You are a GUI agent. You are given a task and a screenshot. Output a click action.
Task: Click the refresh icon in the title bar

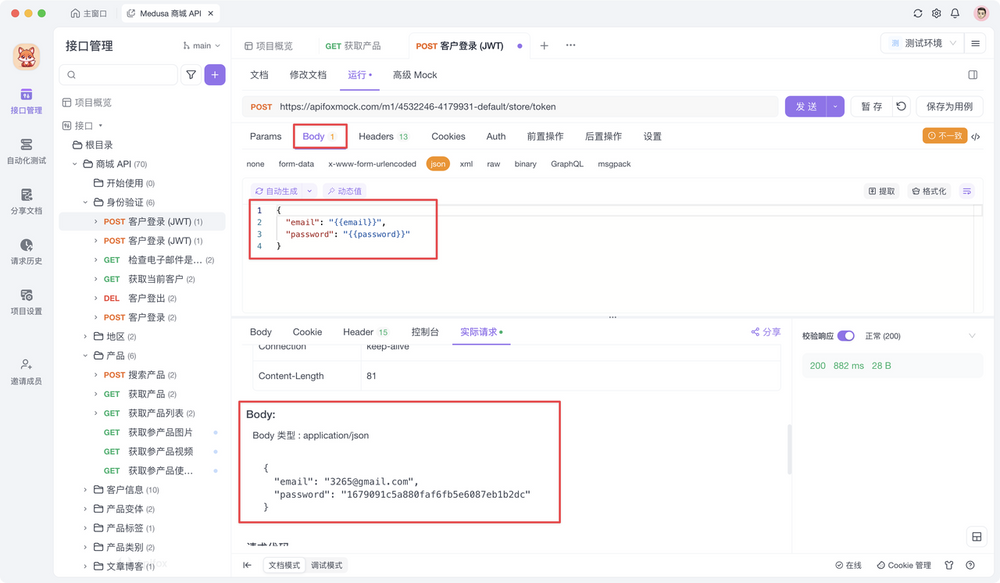(916, 14)
